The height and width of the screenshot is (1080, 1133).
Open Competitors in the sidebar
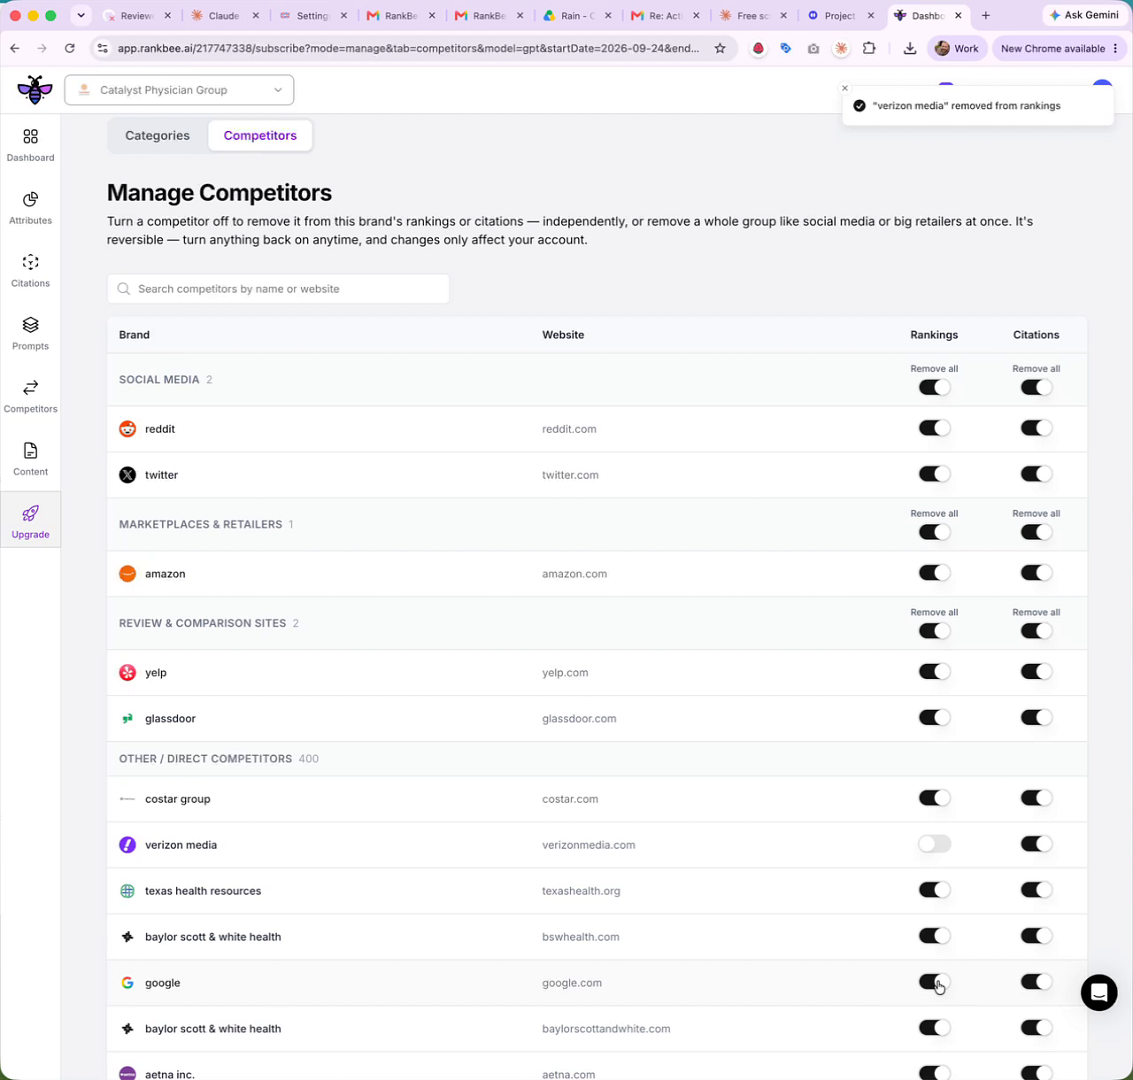pos(30,397)
